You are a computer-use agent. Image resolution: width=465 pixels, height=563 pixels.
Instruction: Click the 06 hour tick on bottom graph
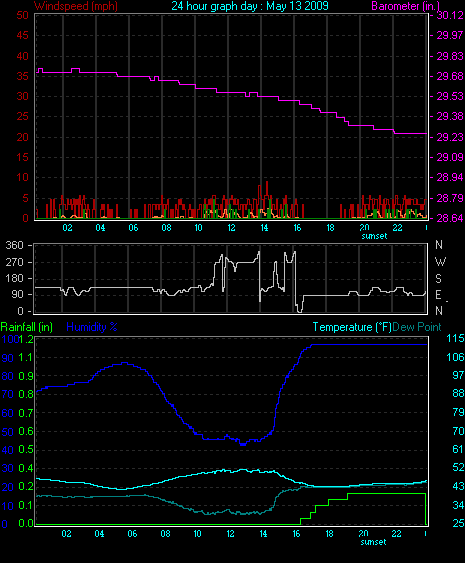(132, 534)
